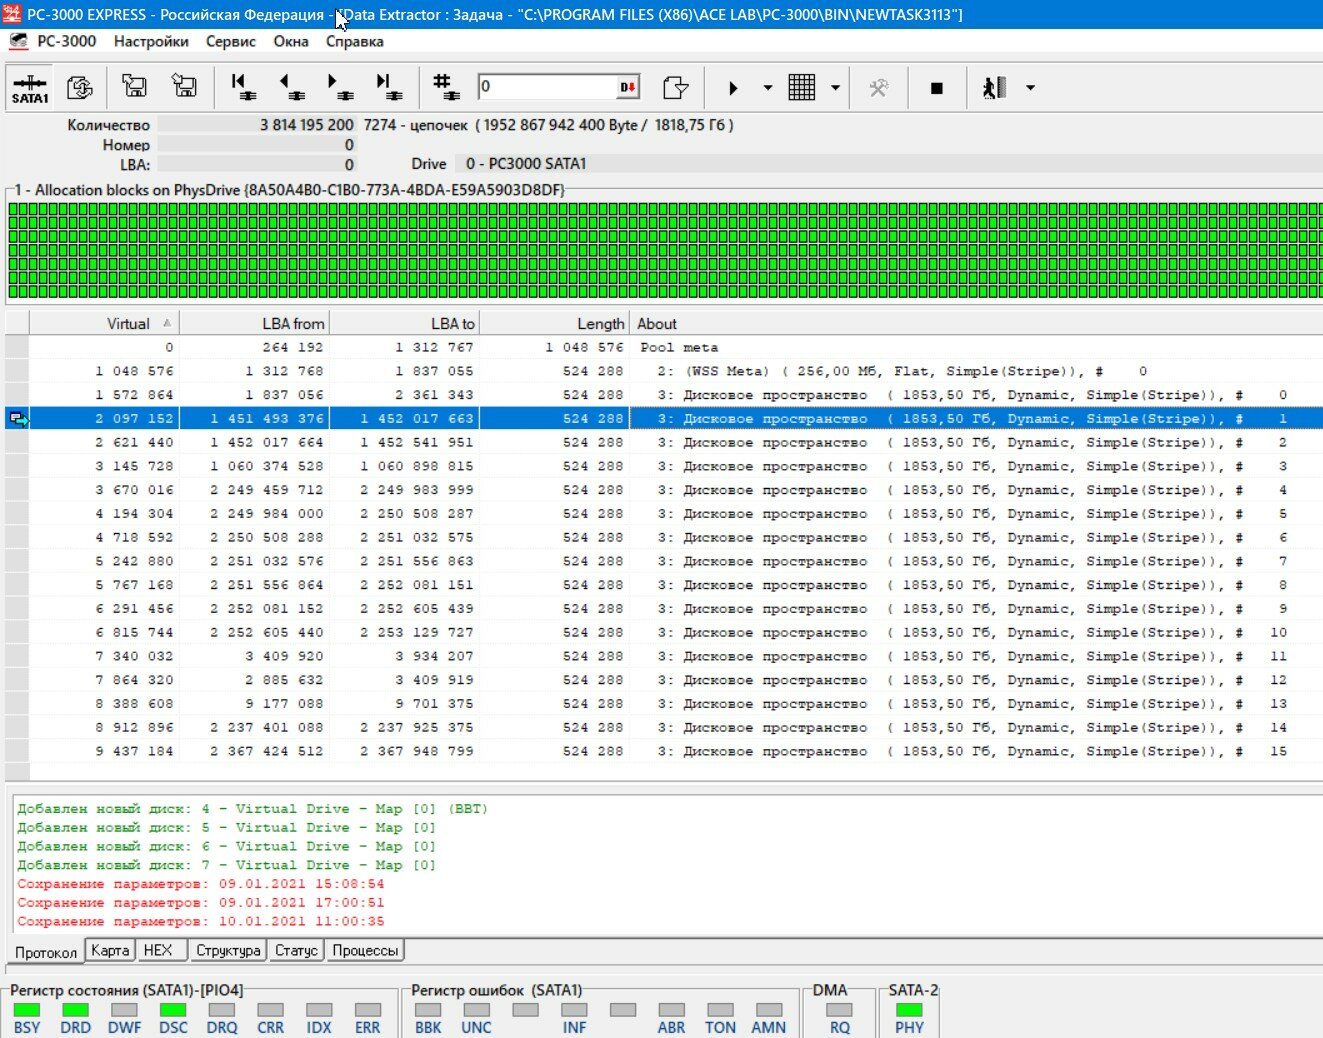Viewport: 1323px width, 1038px height.
Task: Click the DRD status indicator
Action: [x=76, y=1010]
